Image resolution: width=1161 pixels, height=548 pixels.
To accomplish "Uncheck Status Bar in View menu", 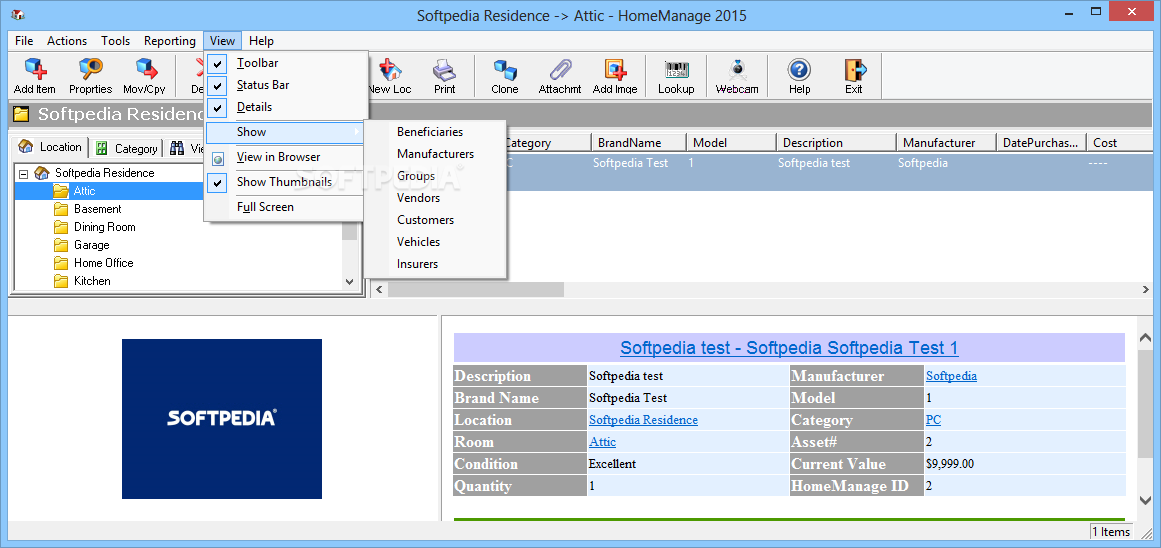I will point(217,85).
